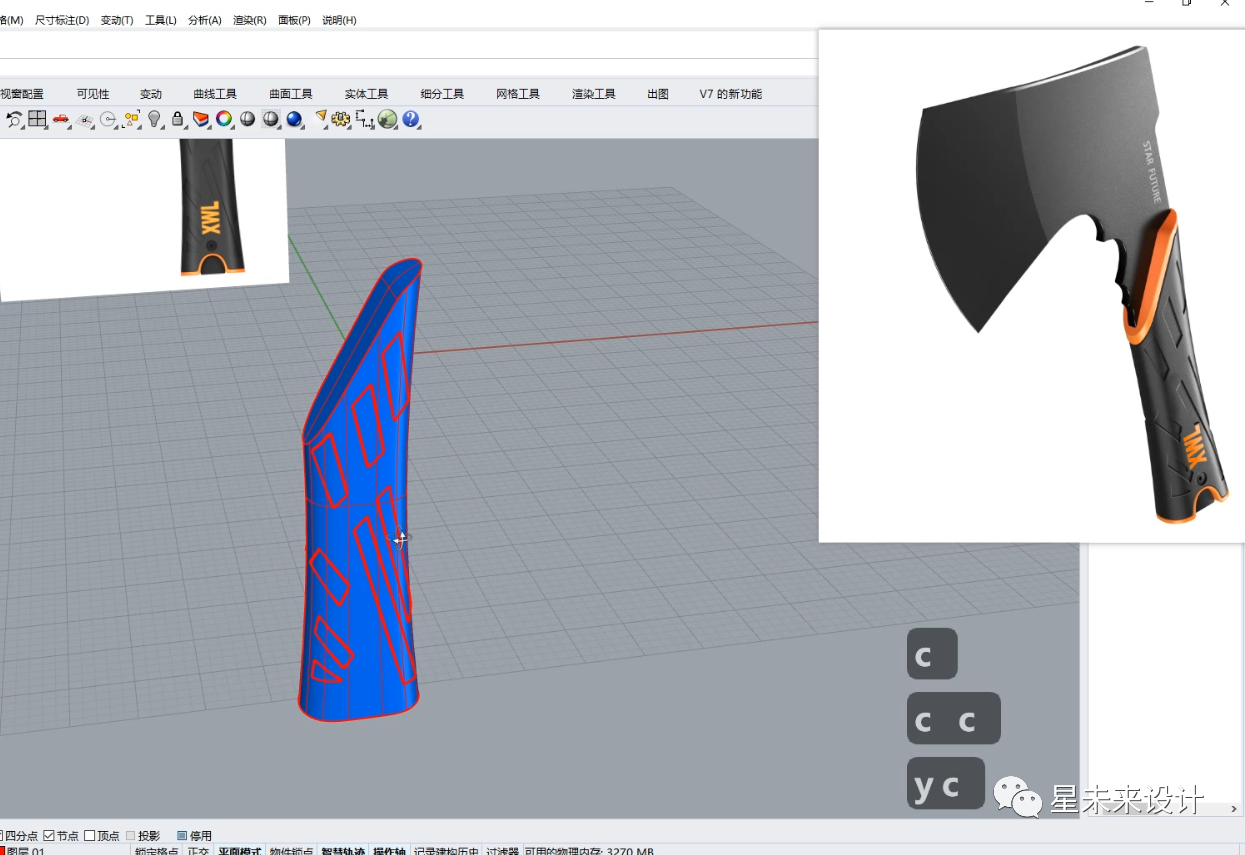Uncheck the 节点 osnap checkbox
The image size is (1245, 855).
click(x=49, y=836)
